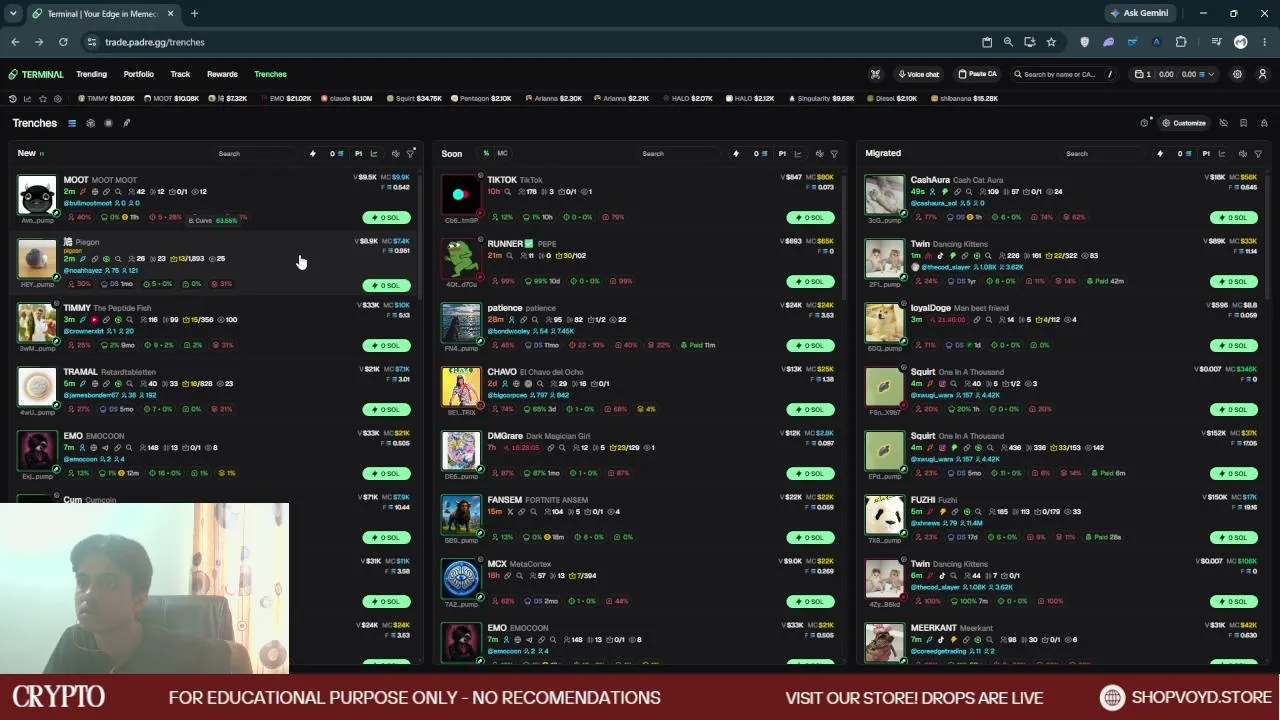Image resolution: width=1280 pixels, height=720 pixels.
Task: Quick buy TIKTOK with 0 SOL button
Action: click(x=811, y=217)
